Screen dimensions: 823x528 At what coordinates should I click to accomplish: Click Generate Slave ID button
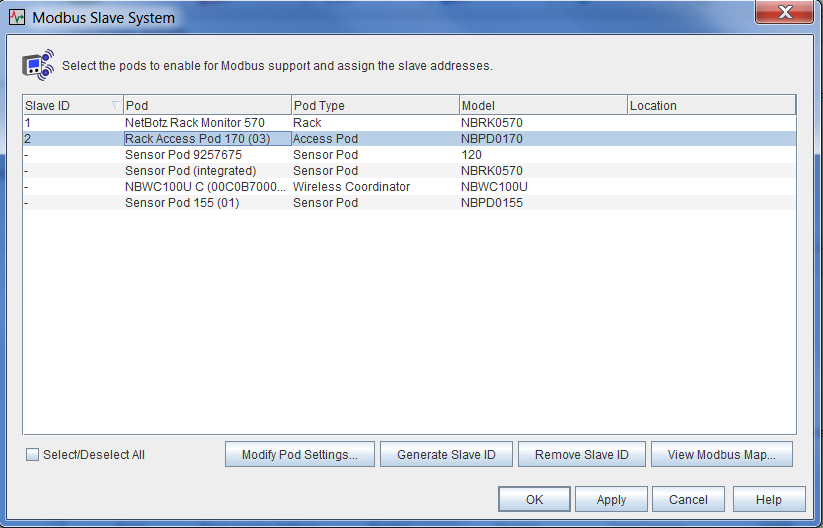(446, 455)
